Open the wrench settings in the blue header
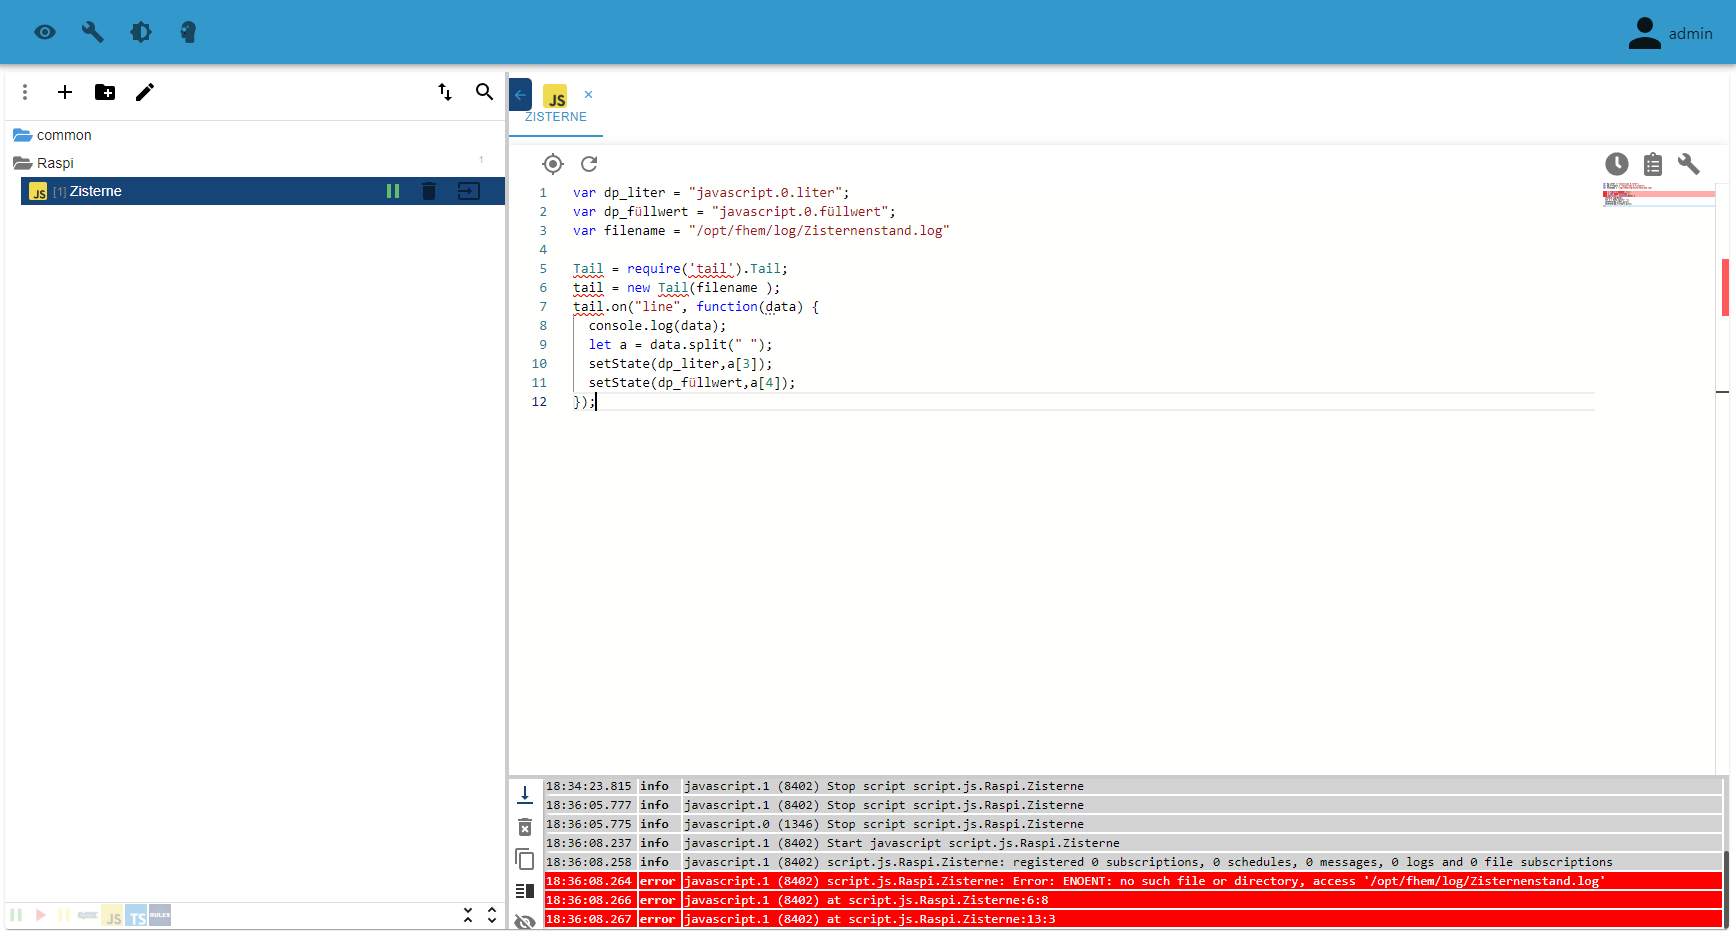 [93, 32]
